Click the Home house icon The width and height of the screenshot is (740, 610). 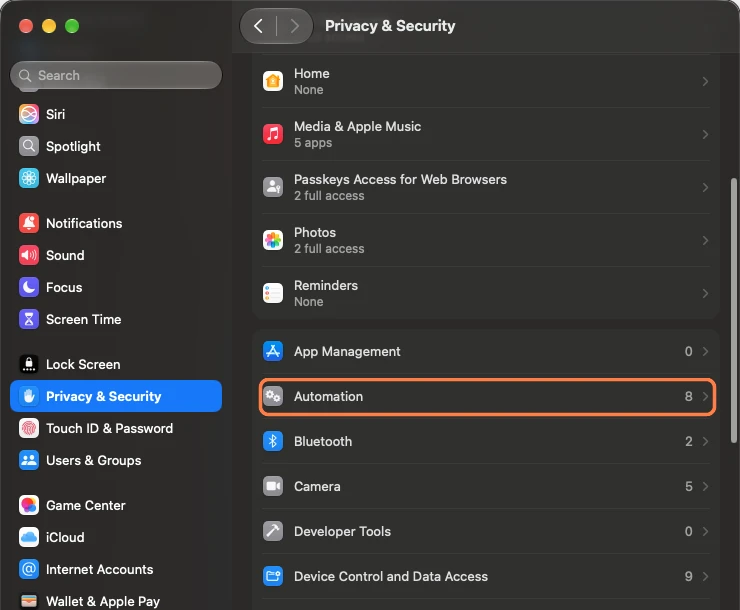pos(273,81)
